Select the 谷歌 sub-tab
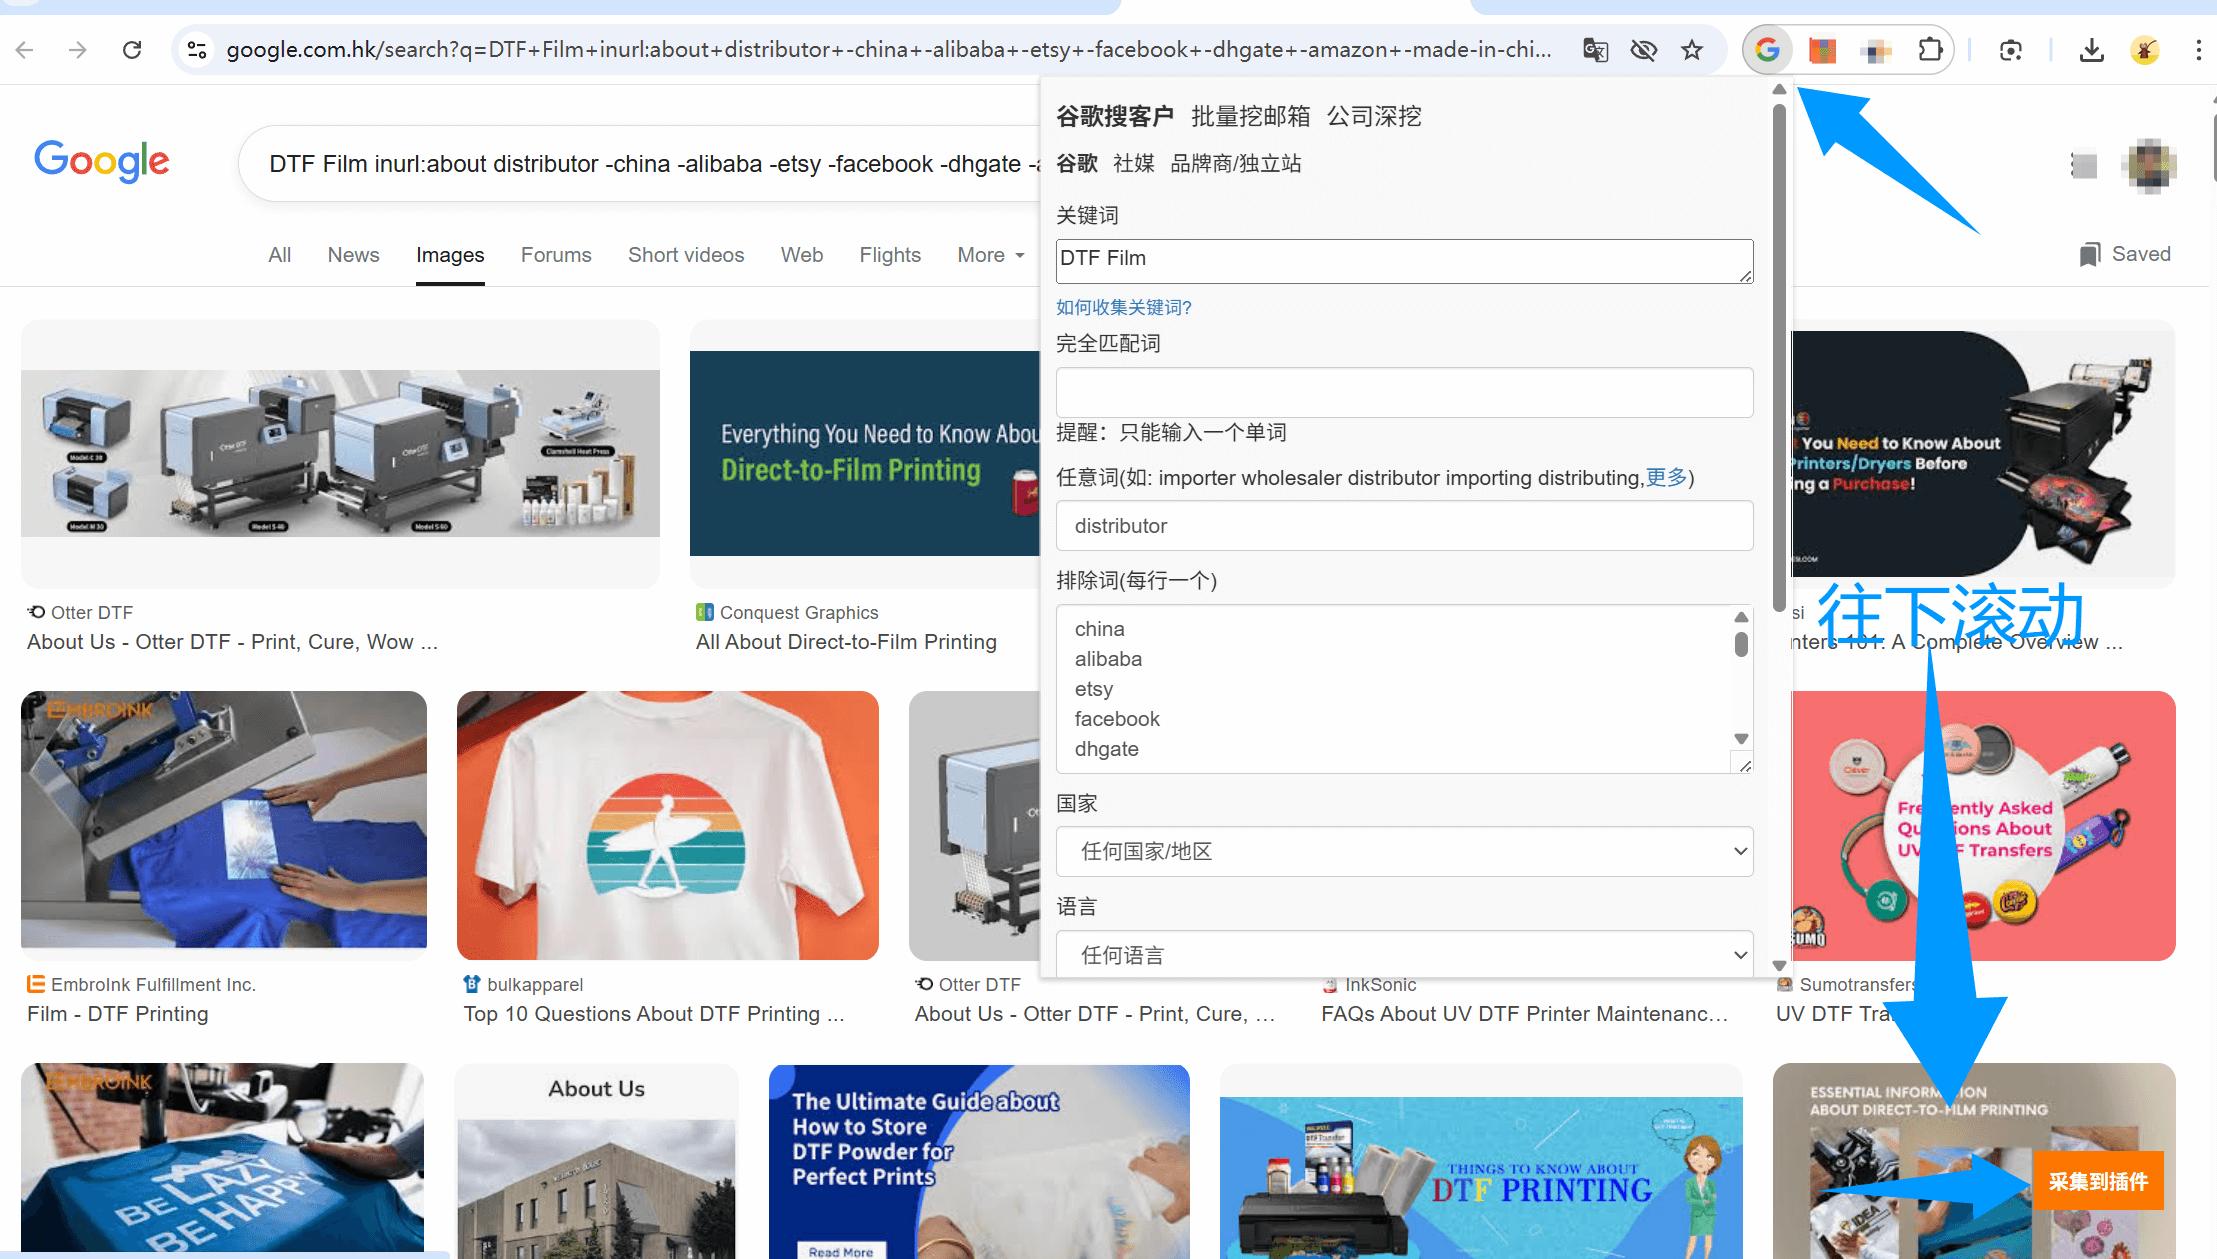Viewport: 2217px width, 1259px height. pyautogui.click(x=1077, y=163)
